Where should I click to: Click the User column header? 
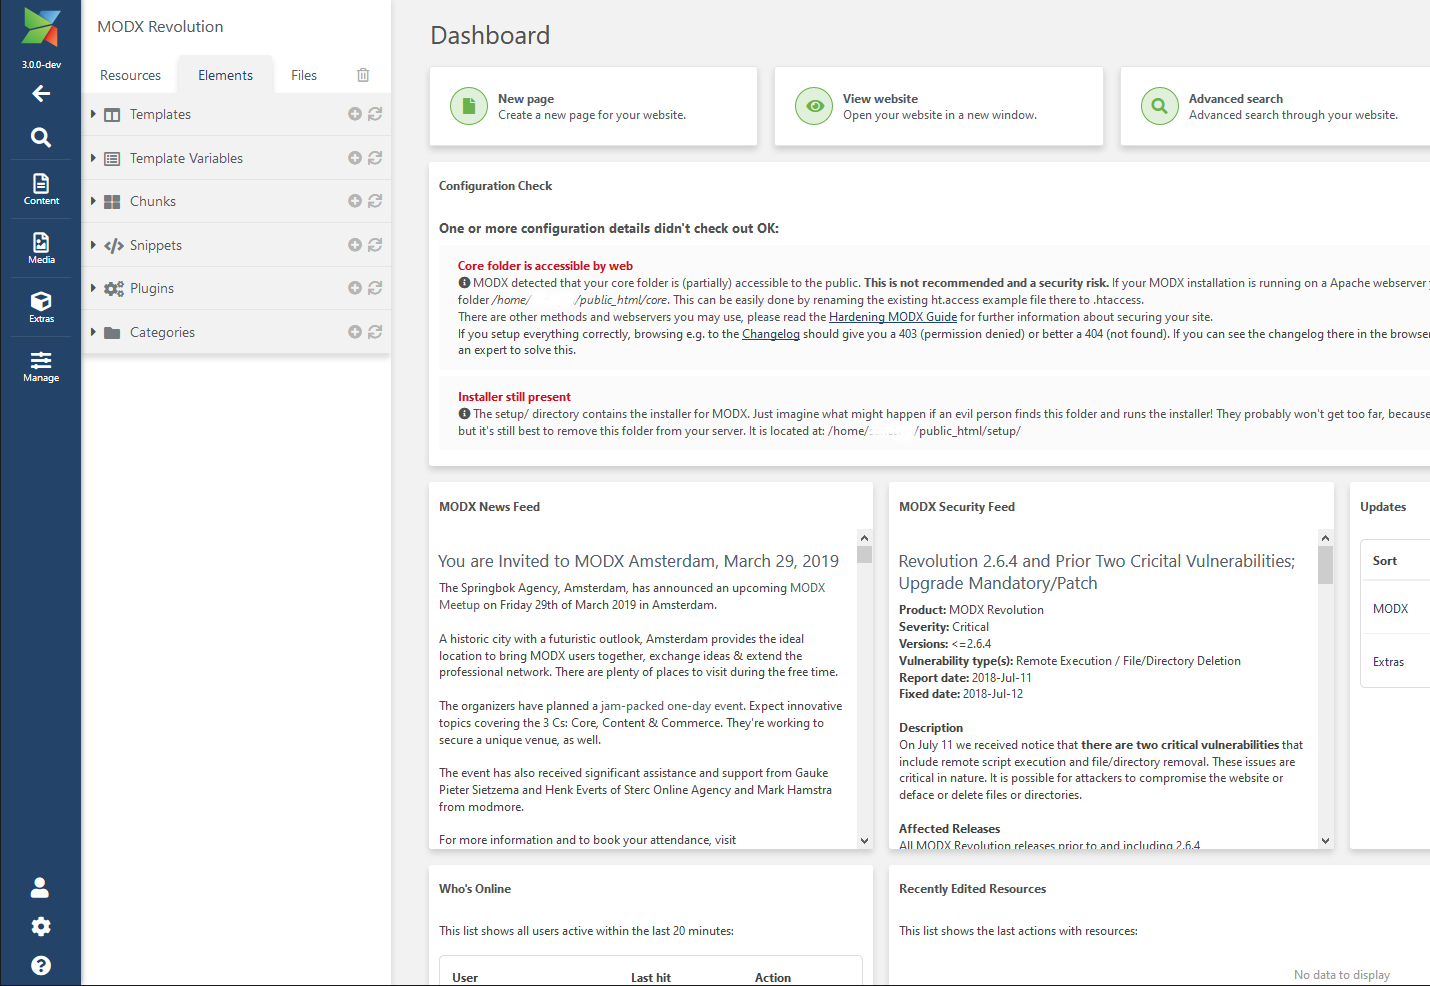coord(465,978)
